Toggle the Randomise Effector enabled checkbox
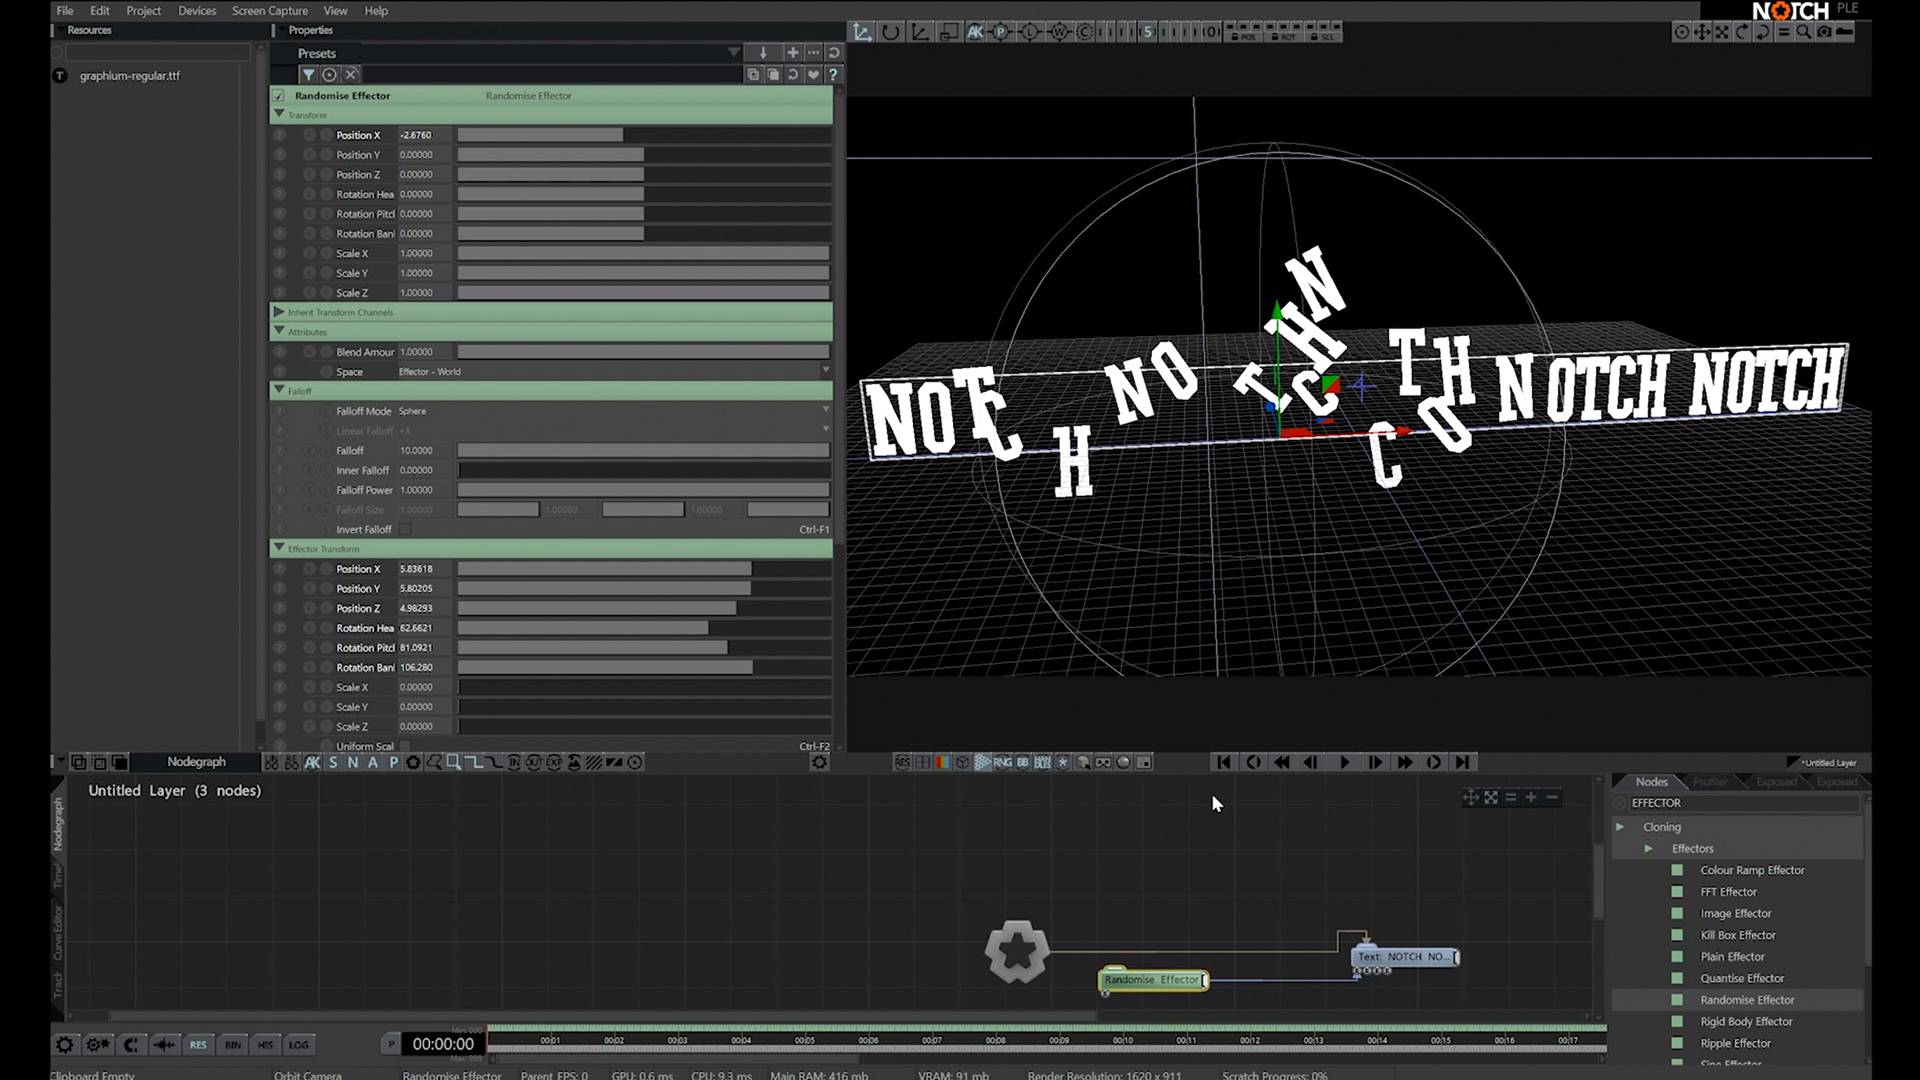Image resolution: width=1920 pixels, height=1080 pixels. [278, 96]
